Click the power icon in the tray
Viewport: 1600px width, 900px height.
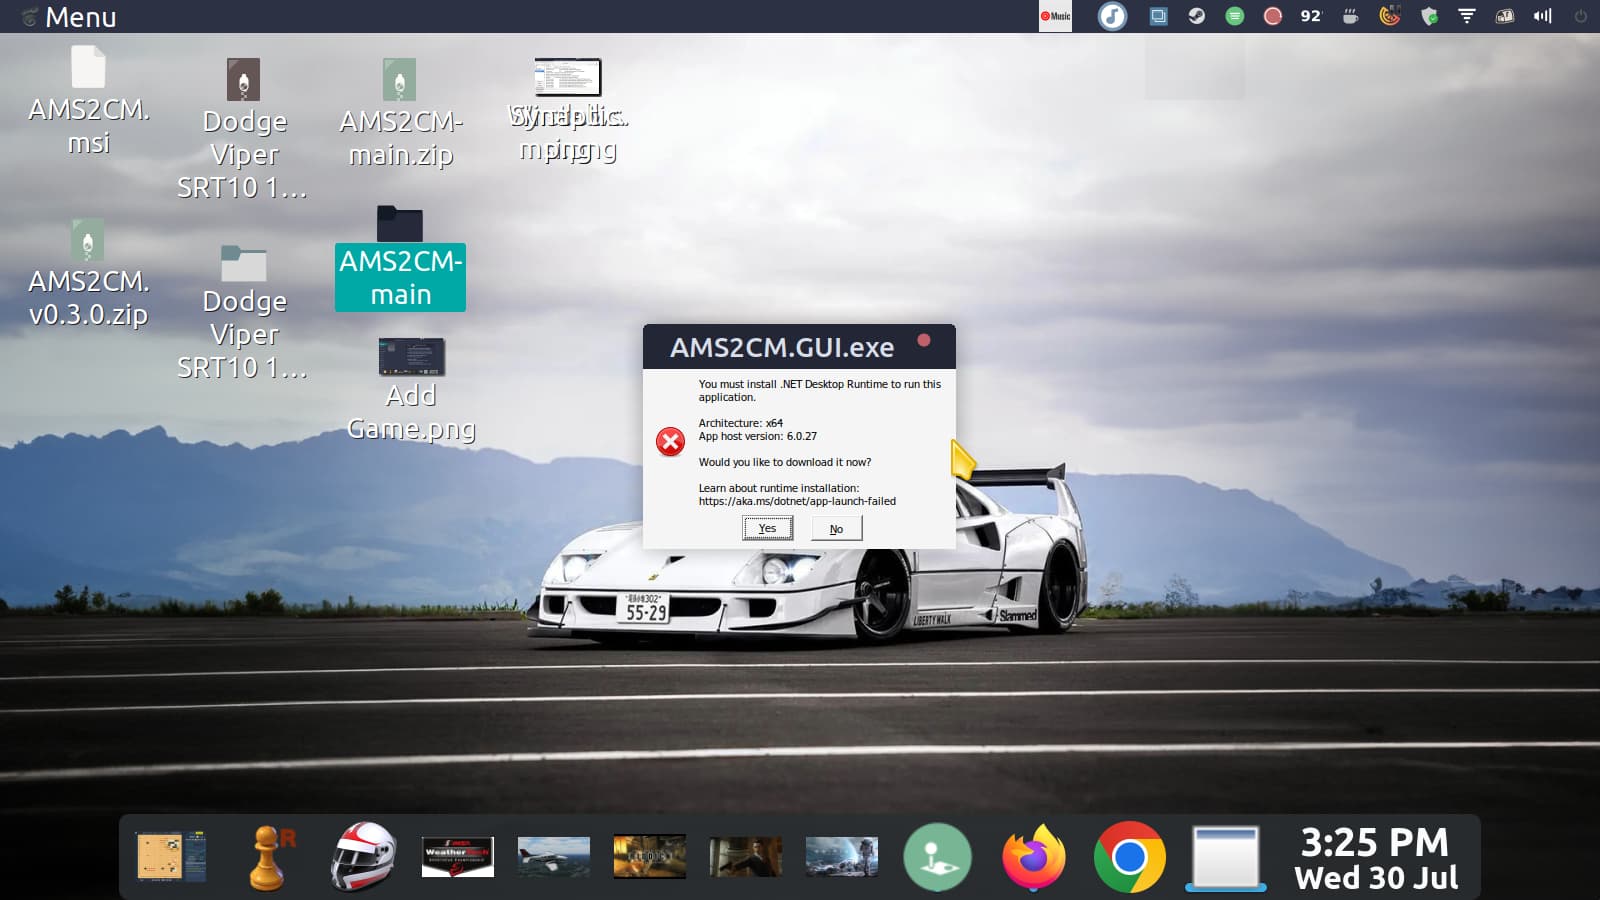click(1581, 16)
